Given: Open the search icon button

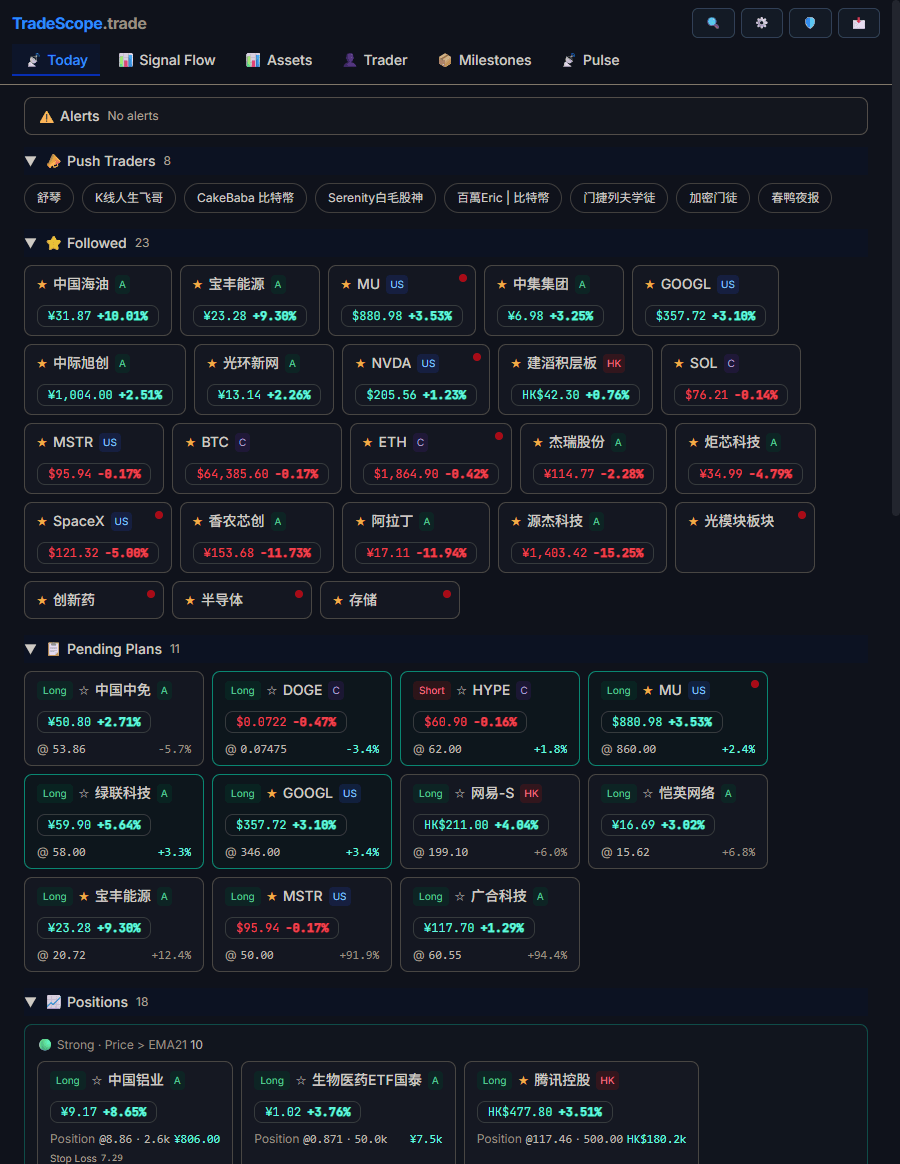Looking at the screenshot, I should (713, 23).
